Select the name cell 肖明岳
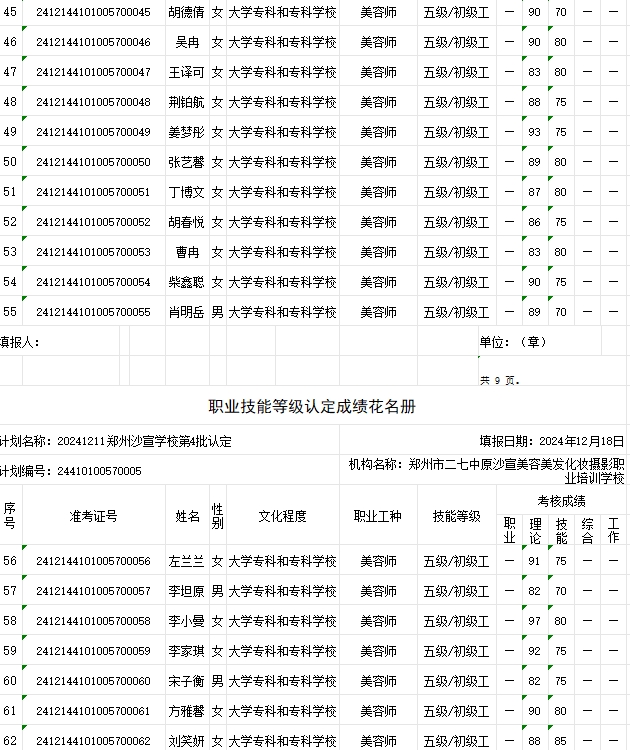The width and height of the screenshot is (630, 750). (x=186, y=312)
